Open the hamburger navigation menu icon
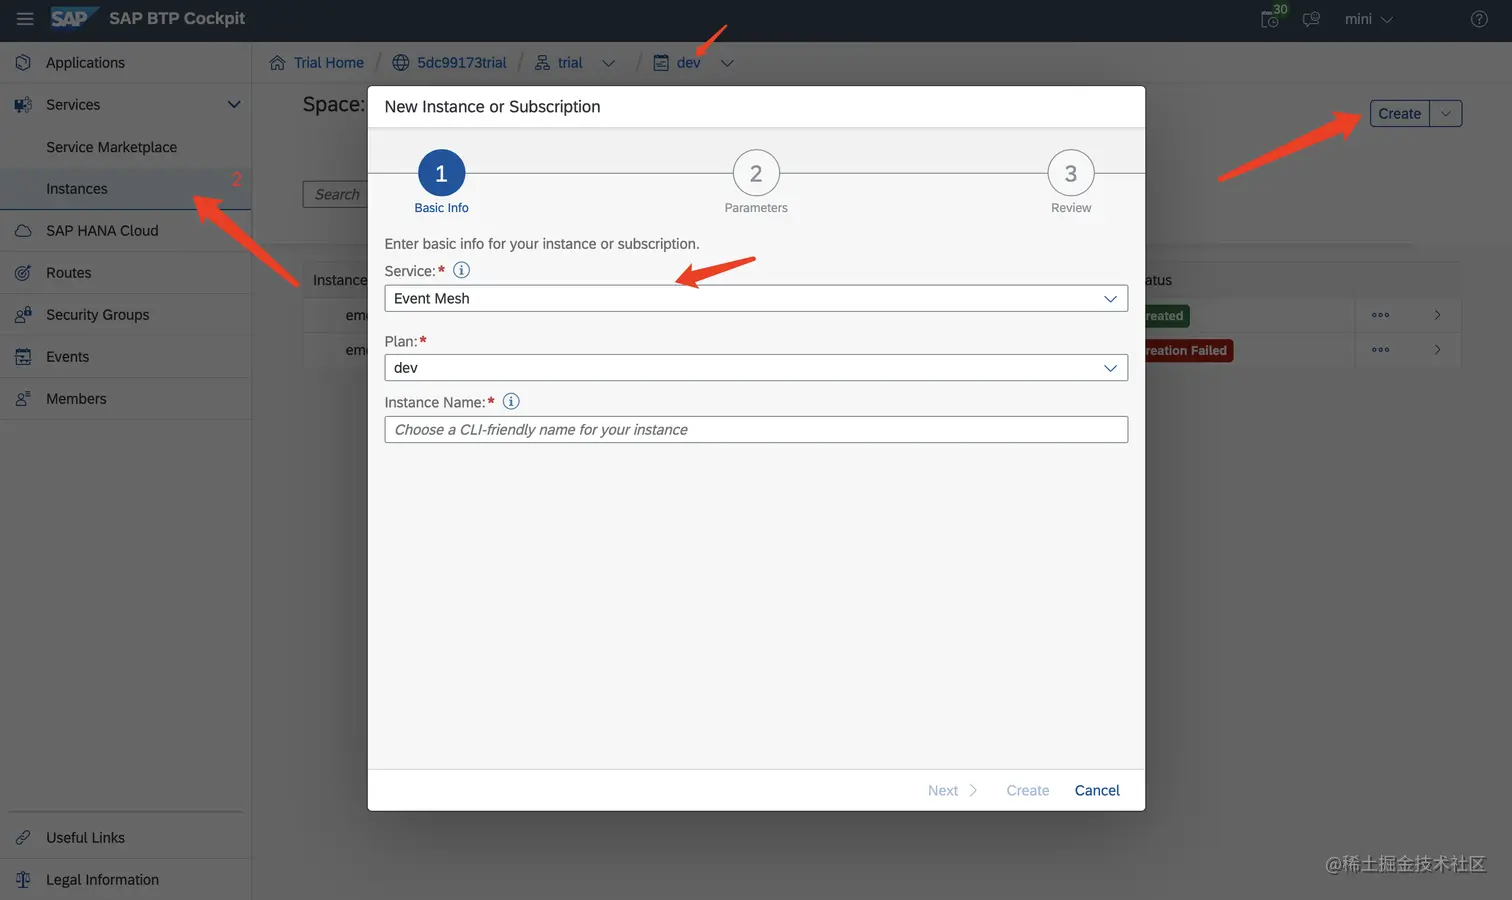Image resolution: width=1512 pixels, height=900 pixels. point(25,19)
